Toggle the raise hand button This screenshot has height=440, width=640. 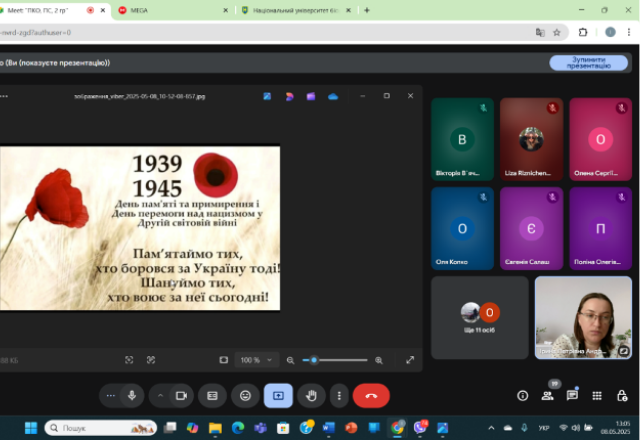pos(311,396)
